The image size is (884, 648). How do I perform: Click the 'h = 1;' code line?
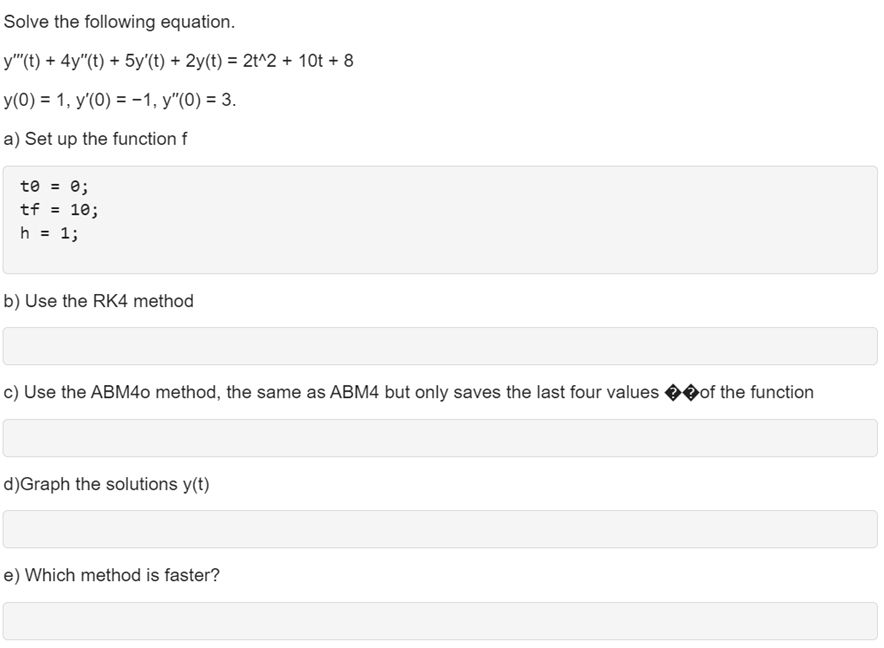(x=49, y=233)
